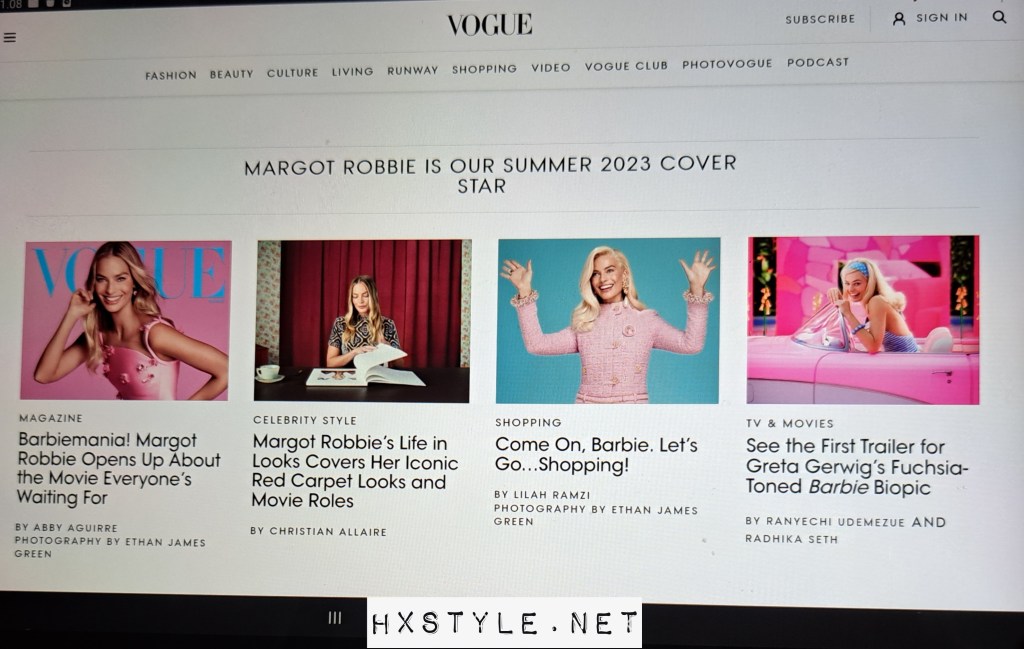Open the pink Barbie car thumbnail
The width and height of the screenshot is (1024, 649).
point(863,320)
